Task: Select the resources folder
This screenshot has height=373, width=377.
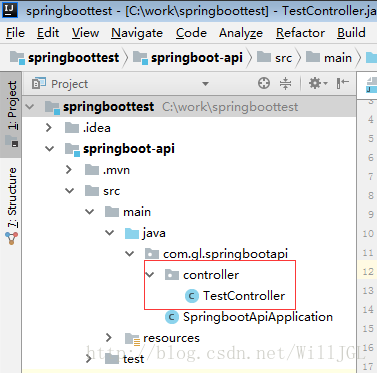Action: pos(189,338)
